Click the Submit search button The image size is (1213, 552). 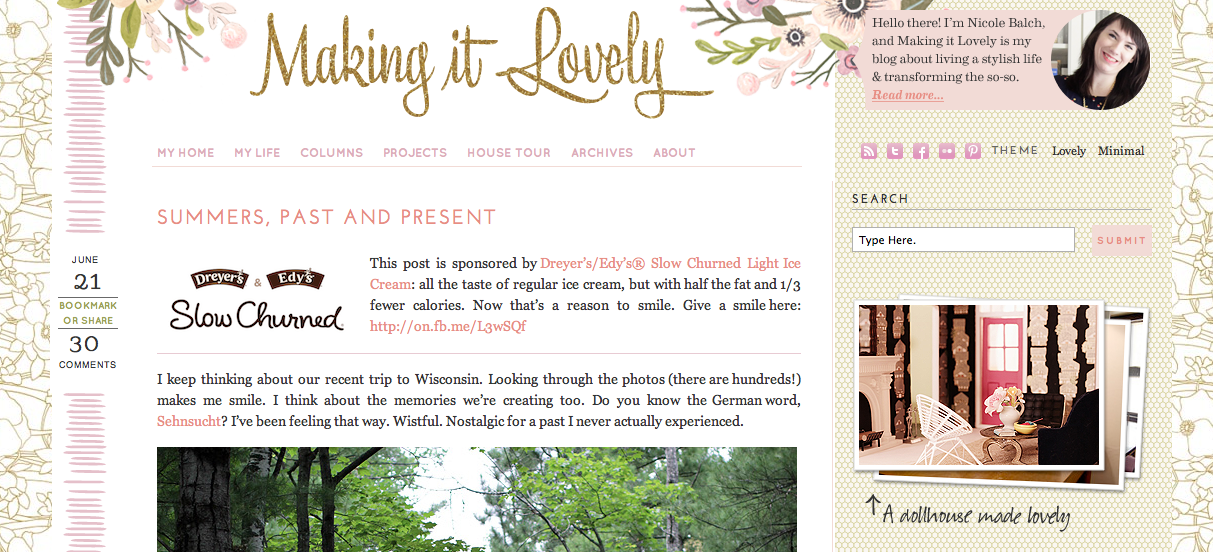pyautogui.click(x=1121, y=240)
